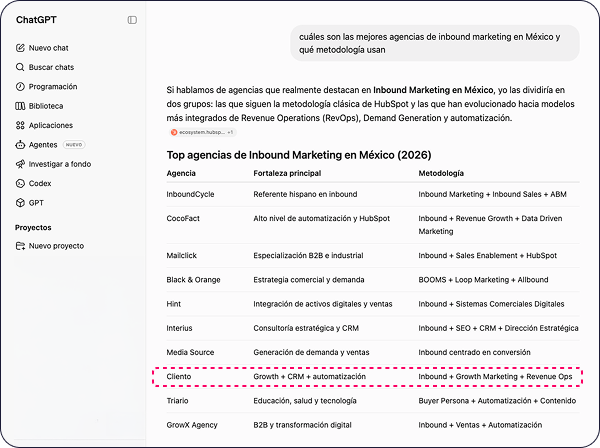The image size is (600, 448).
Task: Open GPT from the sidebar
Action: click(29, 203)
